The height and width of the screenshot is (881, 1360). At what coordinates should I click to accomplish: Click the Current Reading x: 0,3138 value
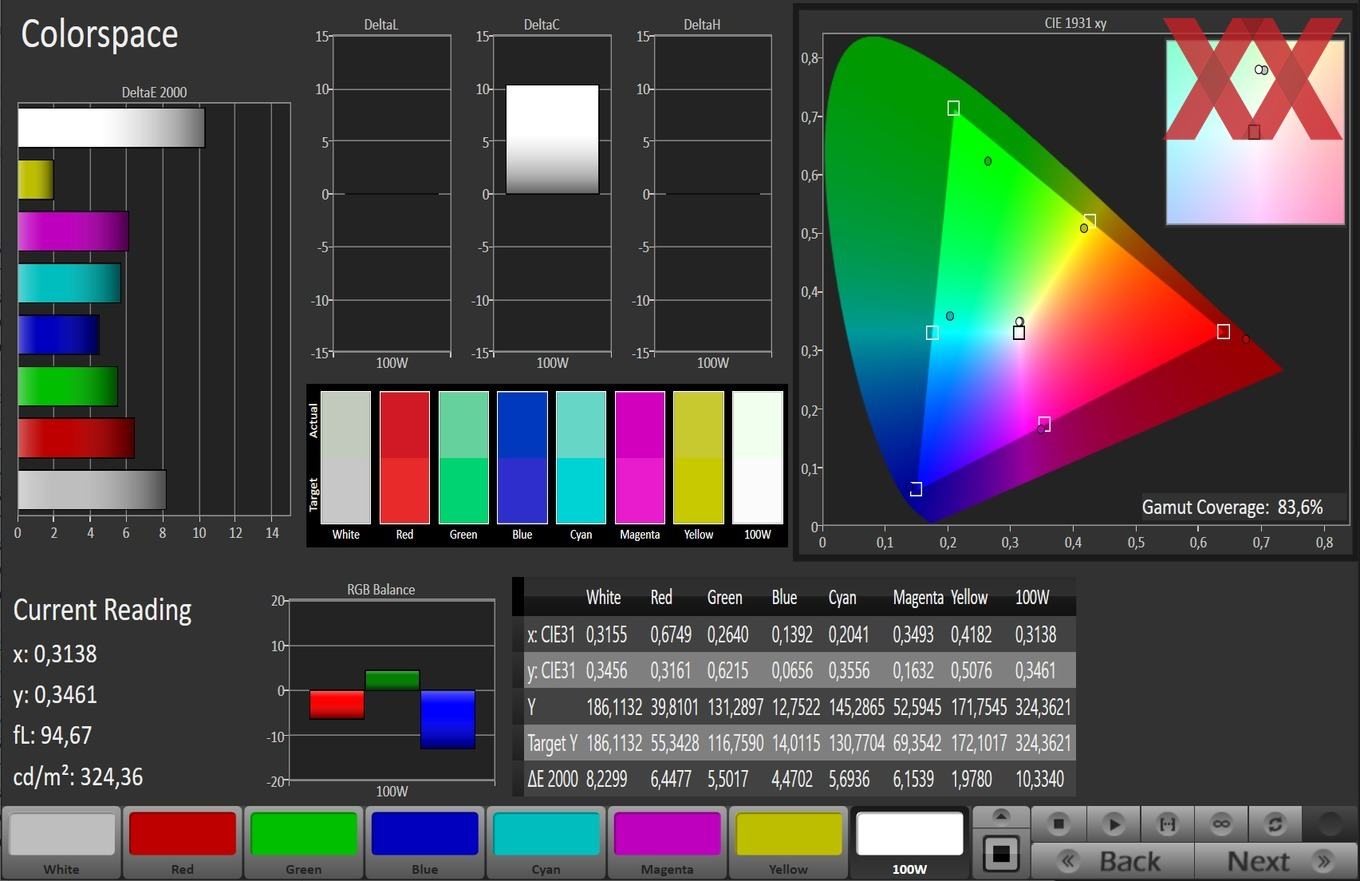point(55,654)
